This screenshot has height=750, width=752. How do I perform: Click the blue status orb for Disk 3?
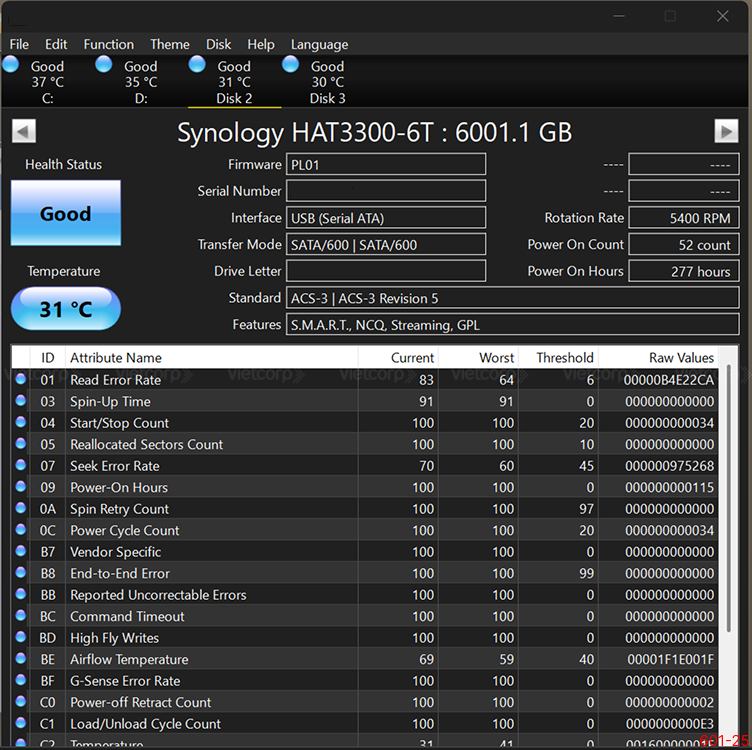pos(291,65)
